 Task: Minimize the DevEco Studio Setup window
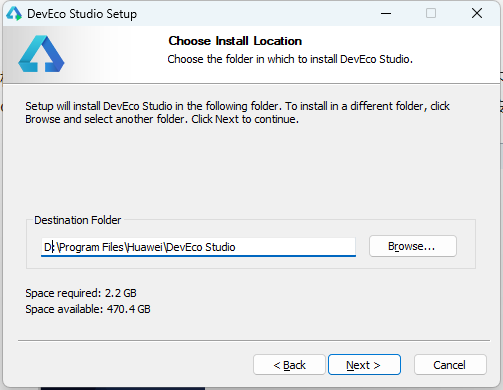coord(386,14)
